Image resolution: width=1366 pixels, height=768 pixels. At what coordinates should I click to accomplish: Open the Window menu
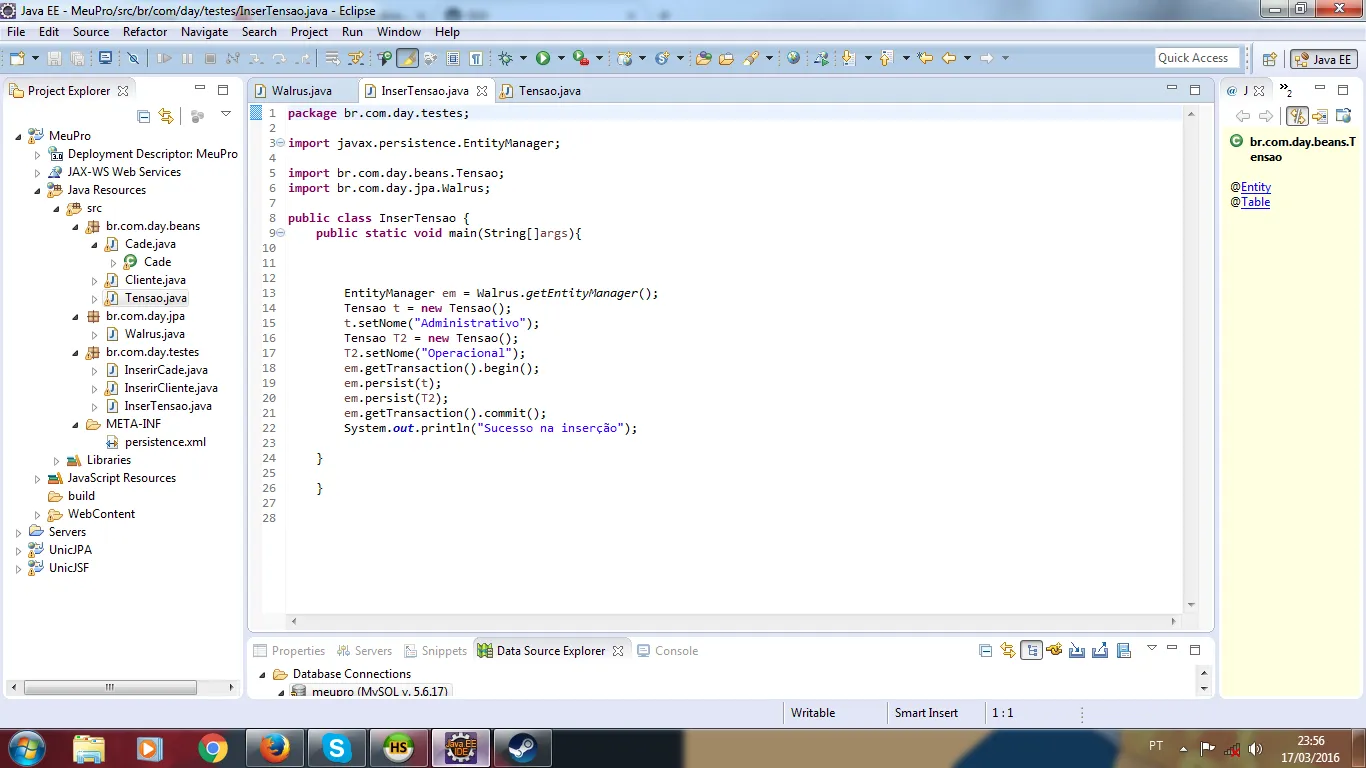click(399, 32)
